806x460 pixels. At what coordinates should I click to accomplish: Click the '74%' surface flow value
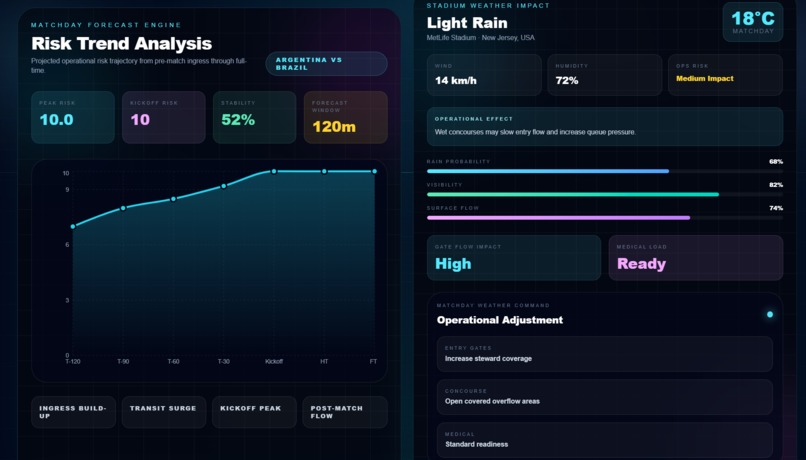point(776,208)
